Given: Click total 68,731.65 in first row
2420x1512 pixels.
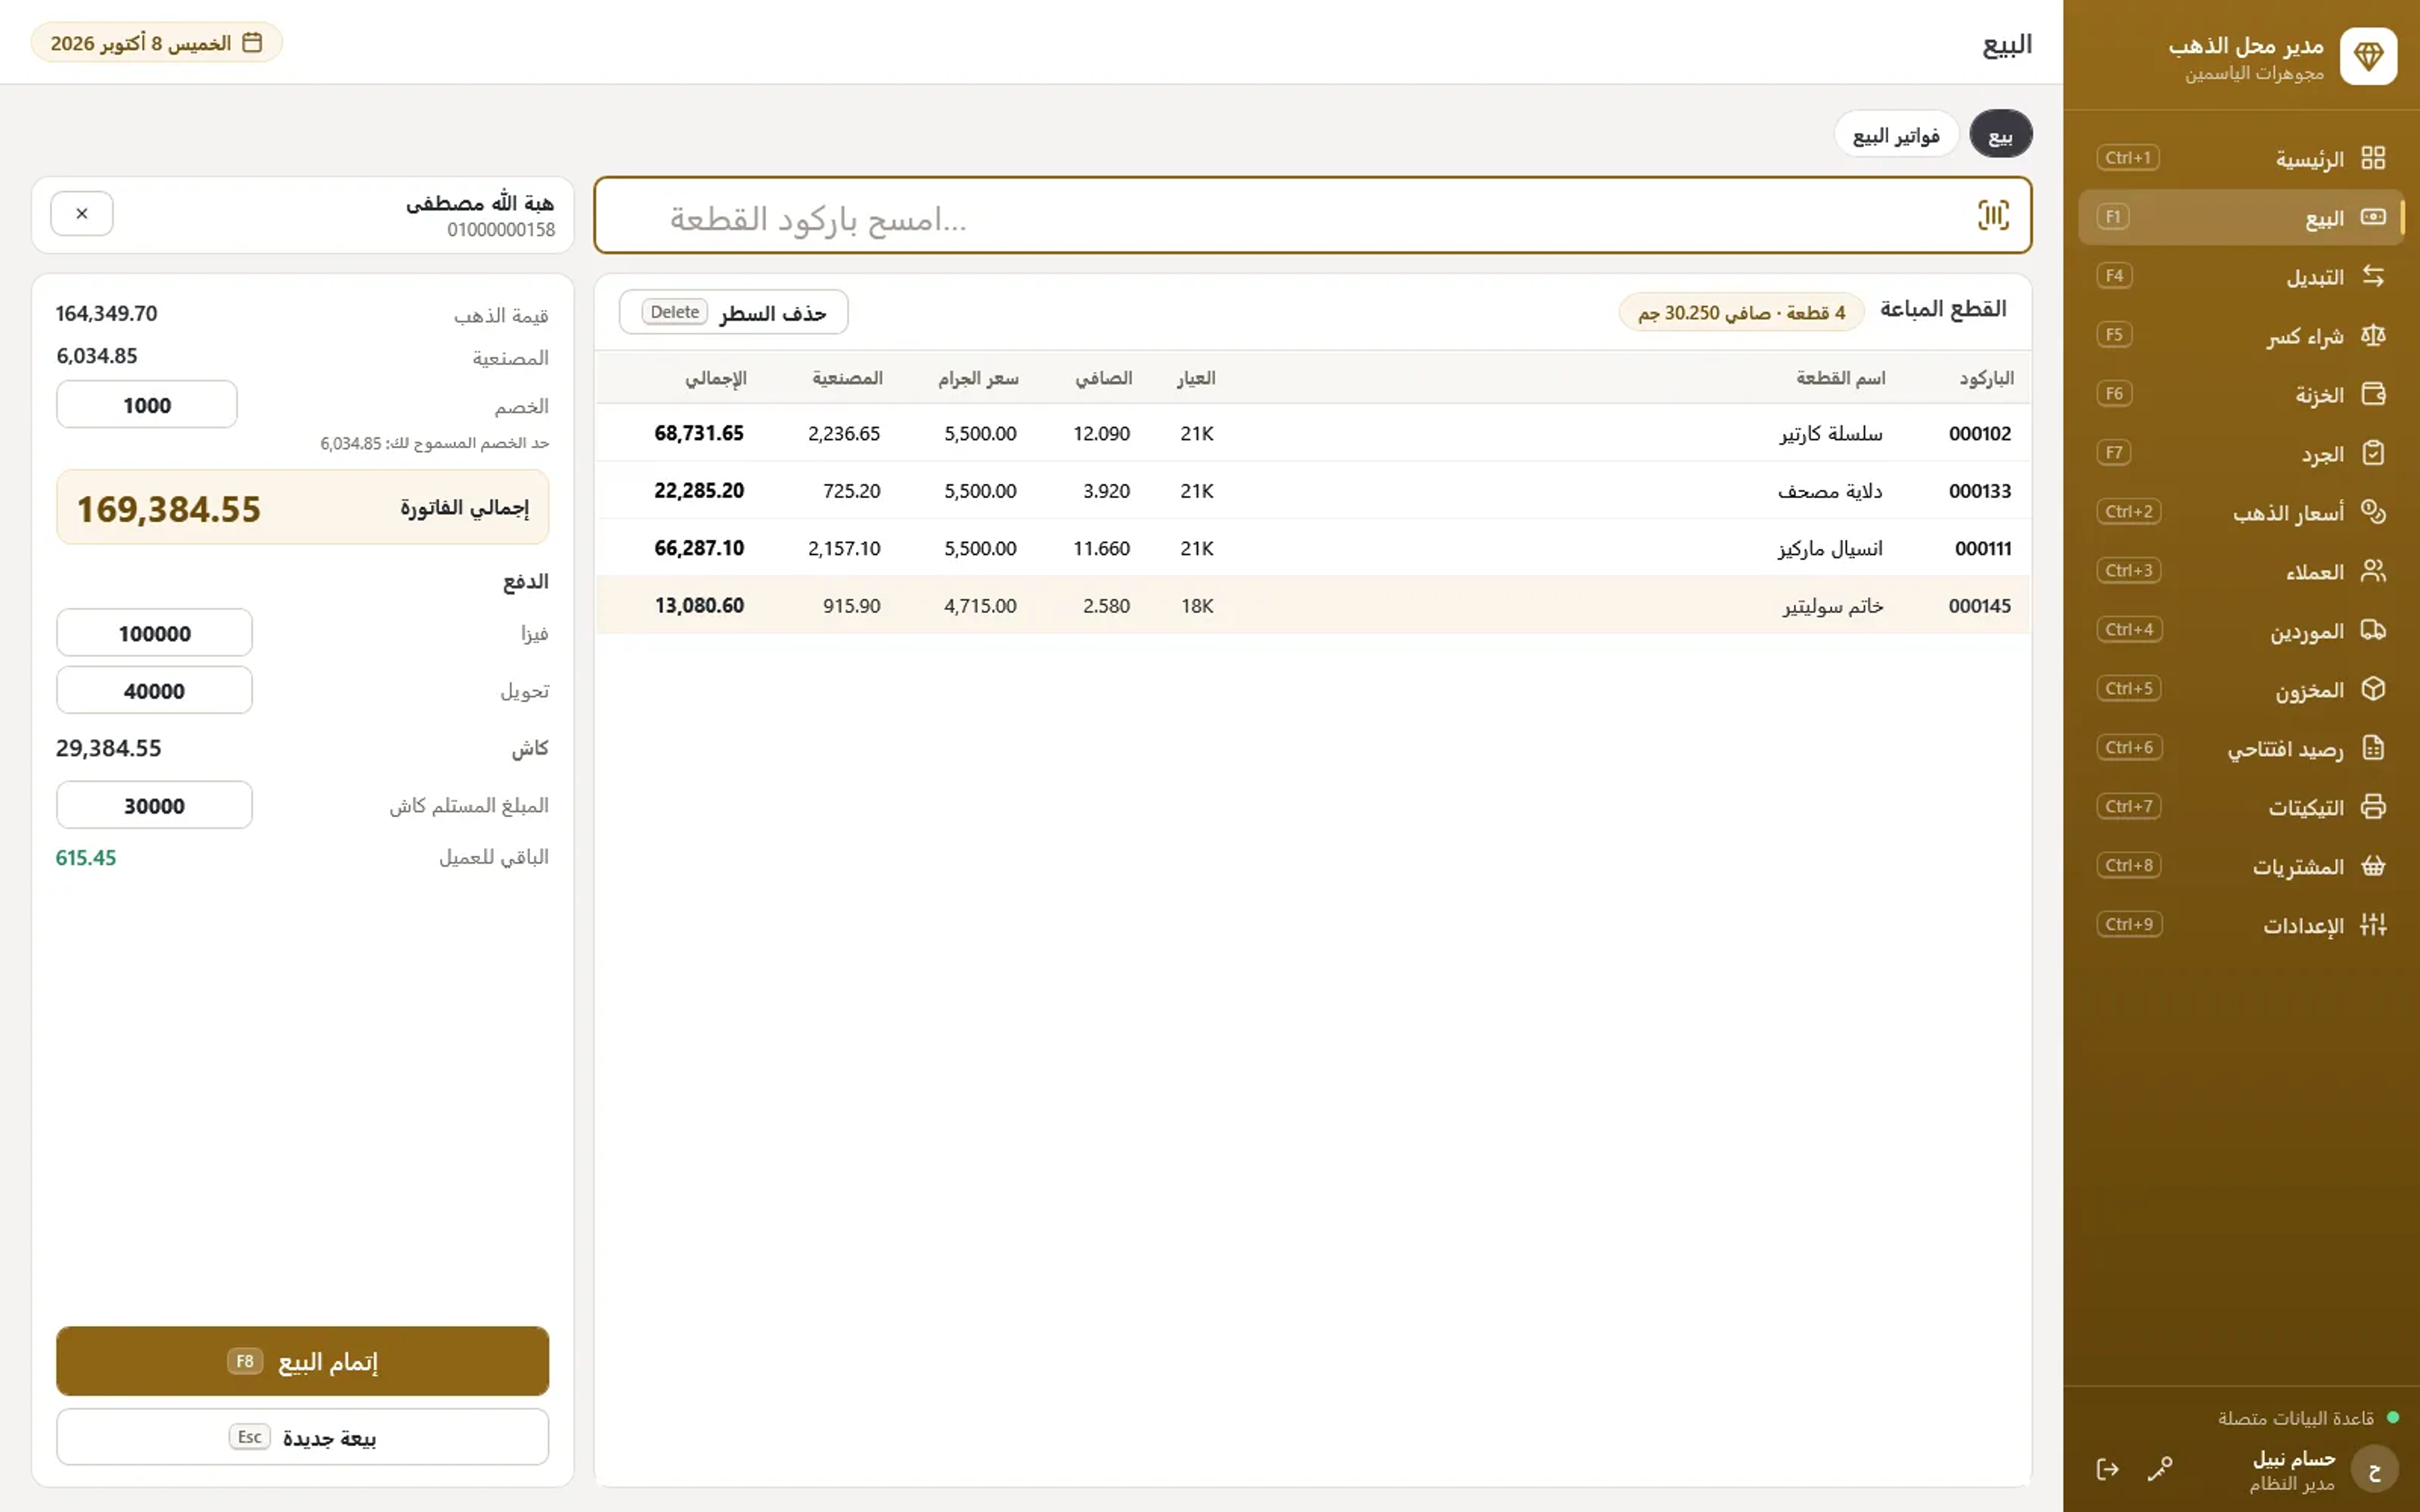Looking at the screenshot, I should (699, 433).
